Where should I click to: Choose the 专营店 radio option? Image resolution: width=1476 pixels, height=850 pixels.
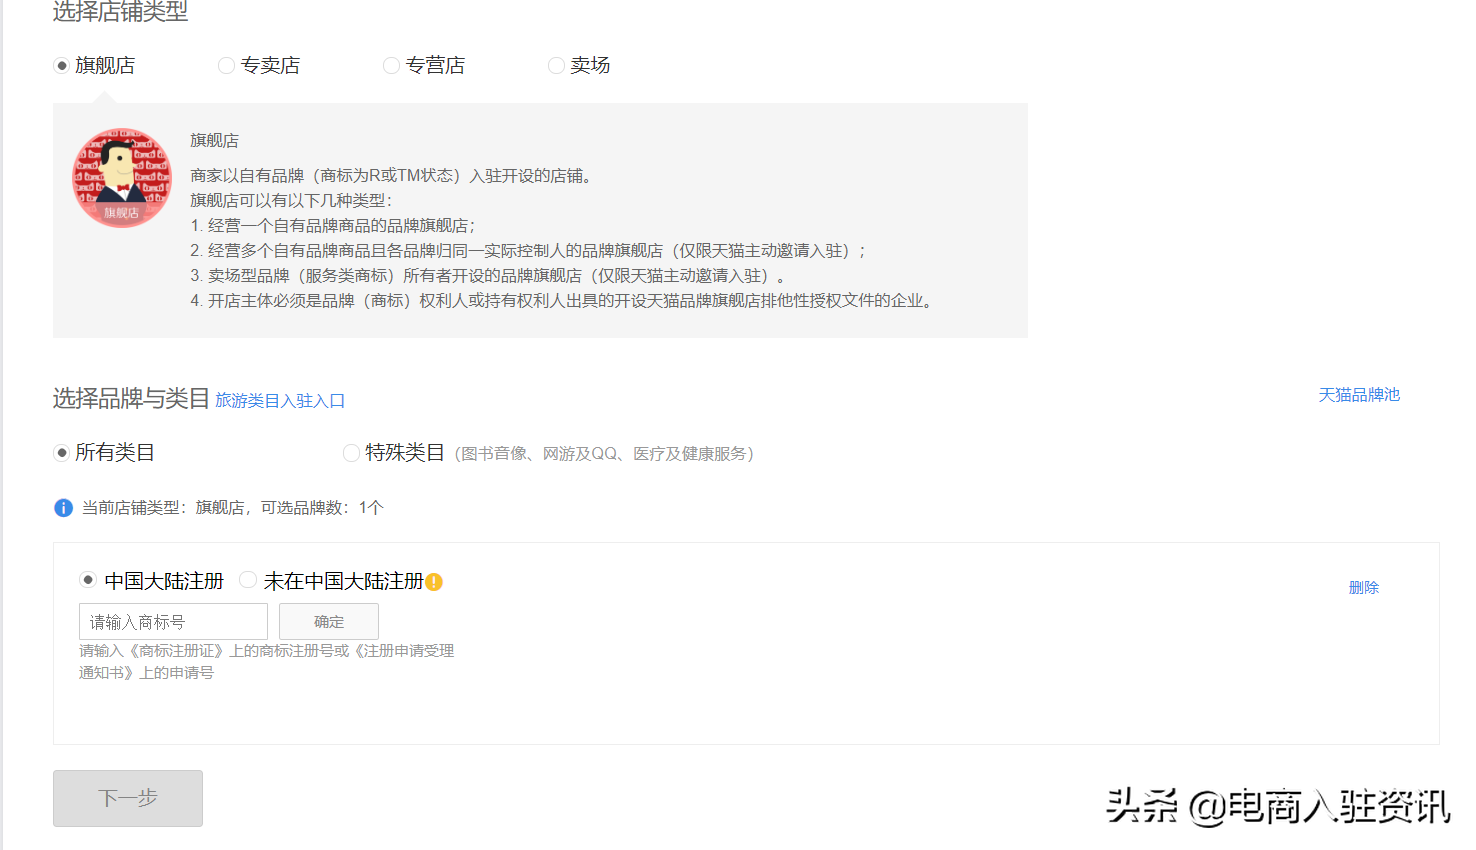click(391, 65)
